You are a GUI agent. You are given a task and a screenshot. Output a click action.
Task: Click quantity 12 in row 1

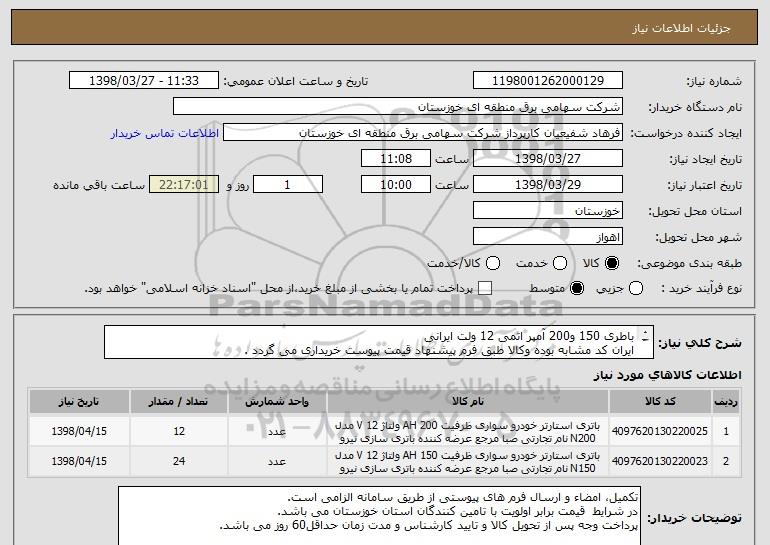coord(179,431)
